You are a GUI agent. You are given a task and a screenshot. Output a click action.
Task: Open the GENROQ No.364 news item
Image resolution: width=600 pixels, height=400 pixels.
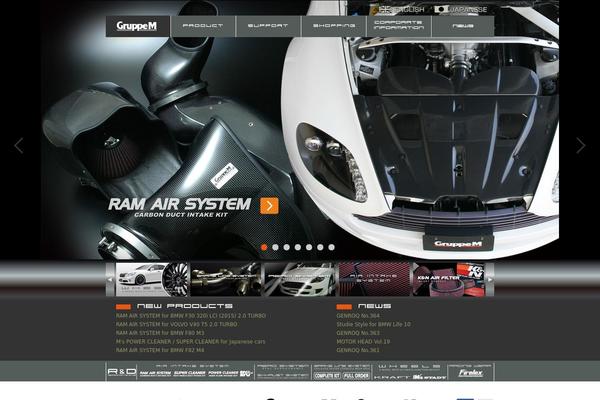(358, 316)
